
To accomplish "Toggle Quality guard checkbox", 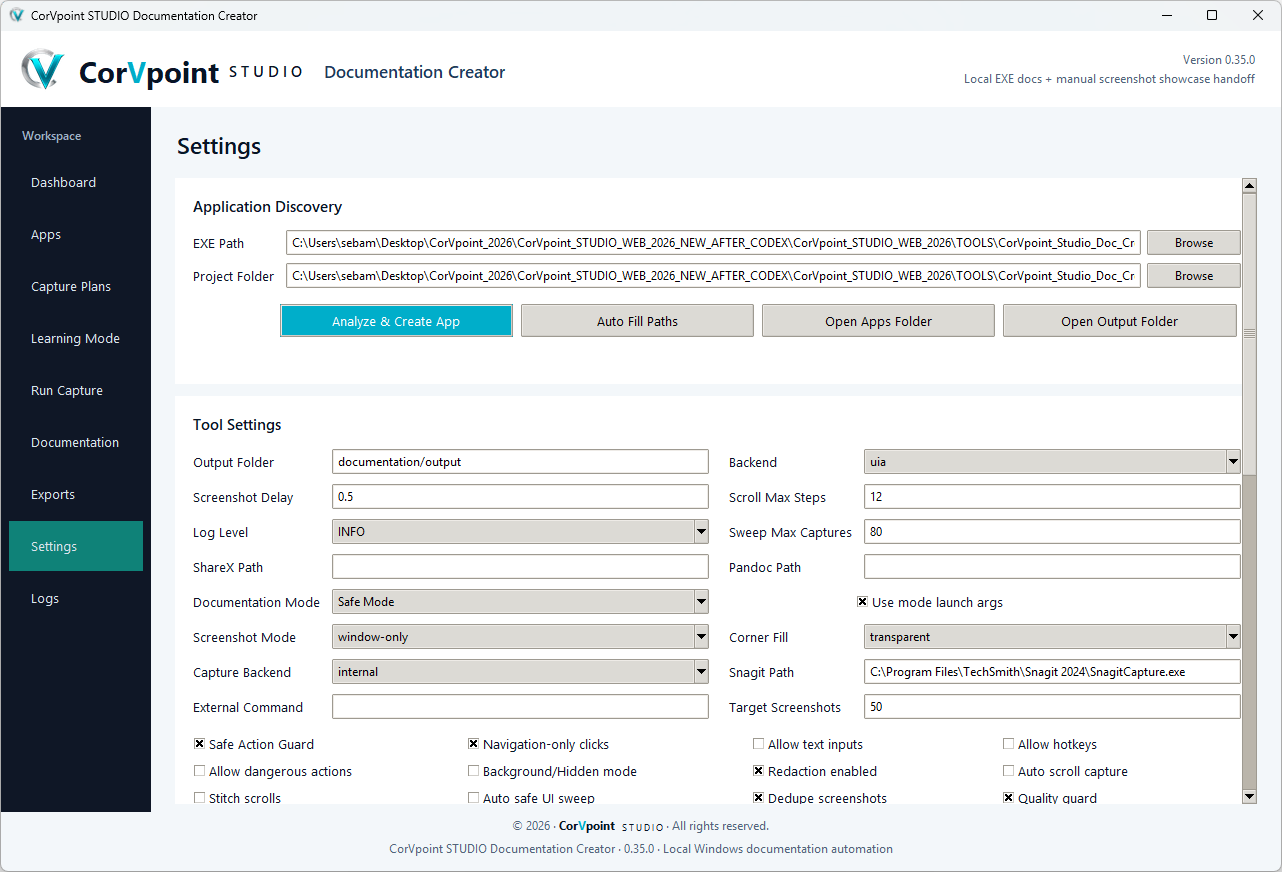I will [x=1008, y=798].
